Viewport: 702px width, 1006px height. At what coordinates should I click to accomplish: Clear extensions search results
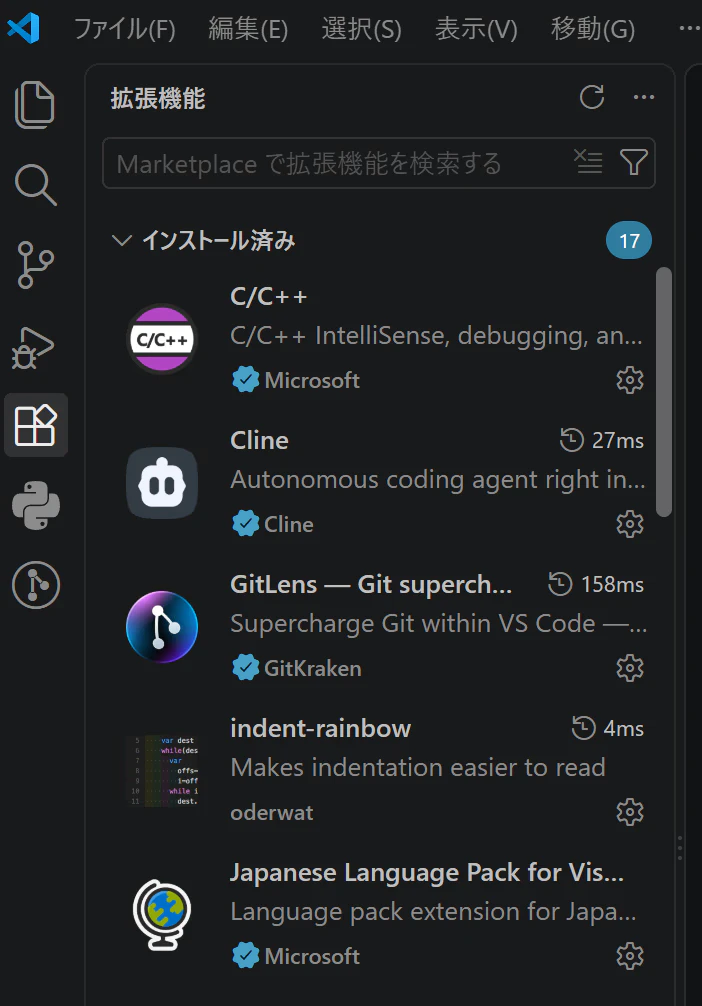[x=588, y=162]
